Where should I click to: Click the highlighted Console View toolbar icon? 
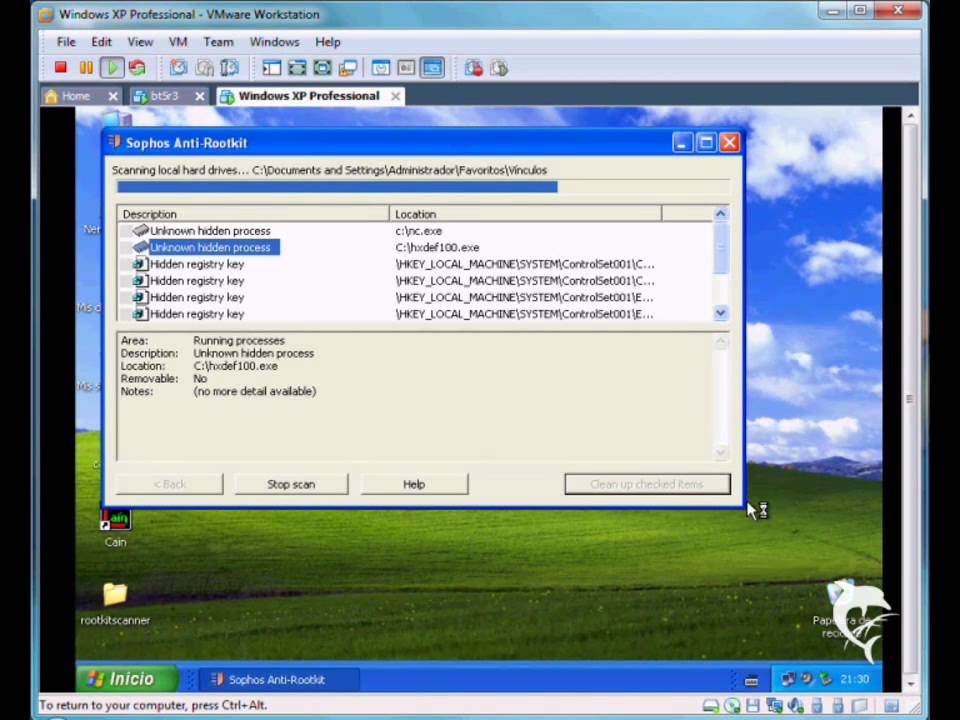pos(432,67)
